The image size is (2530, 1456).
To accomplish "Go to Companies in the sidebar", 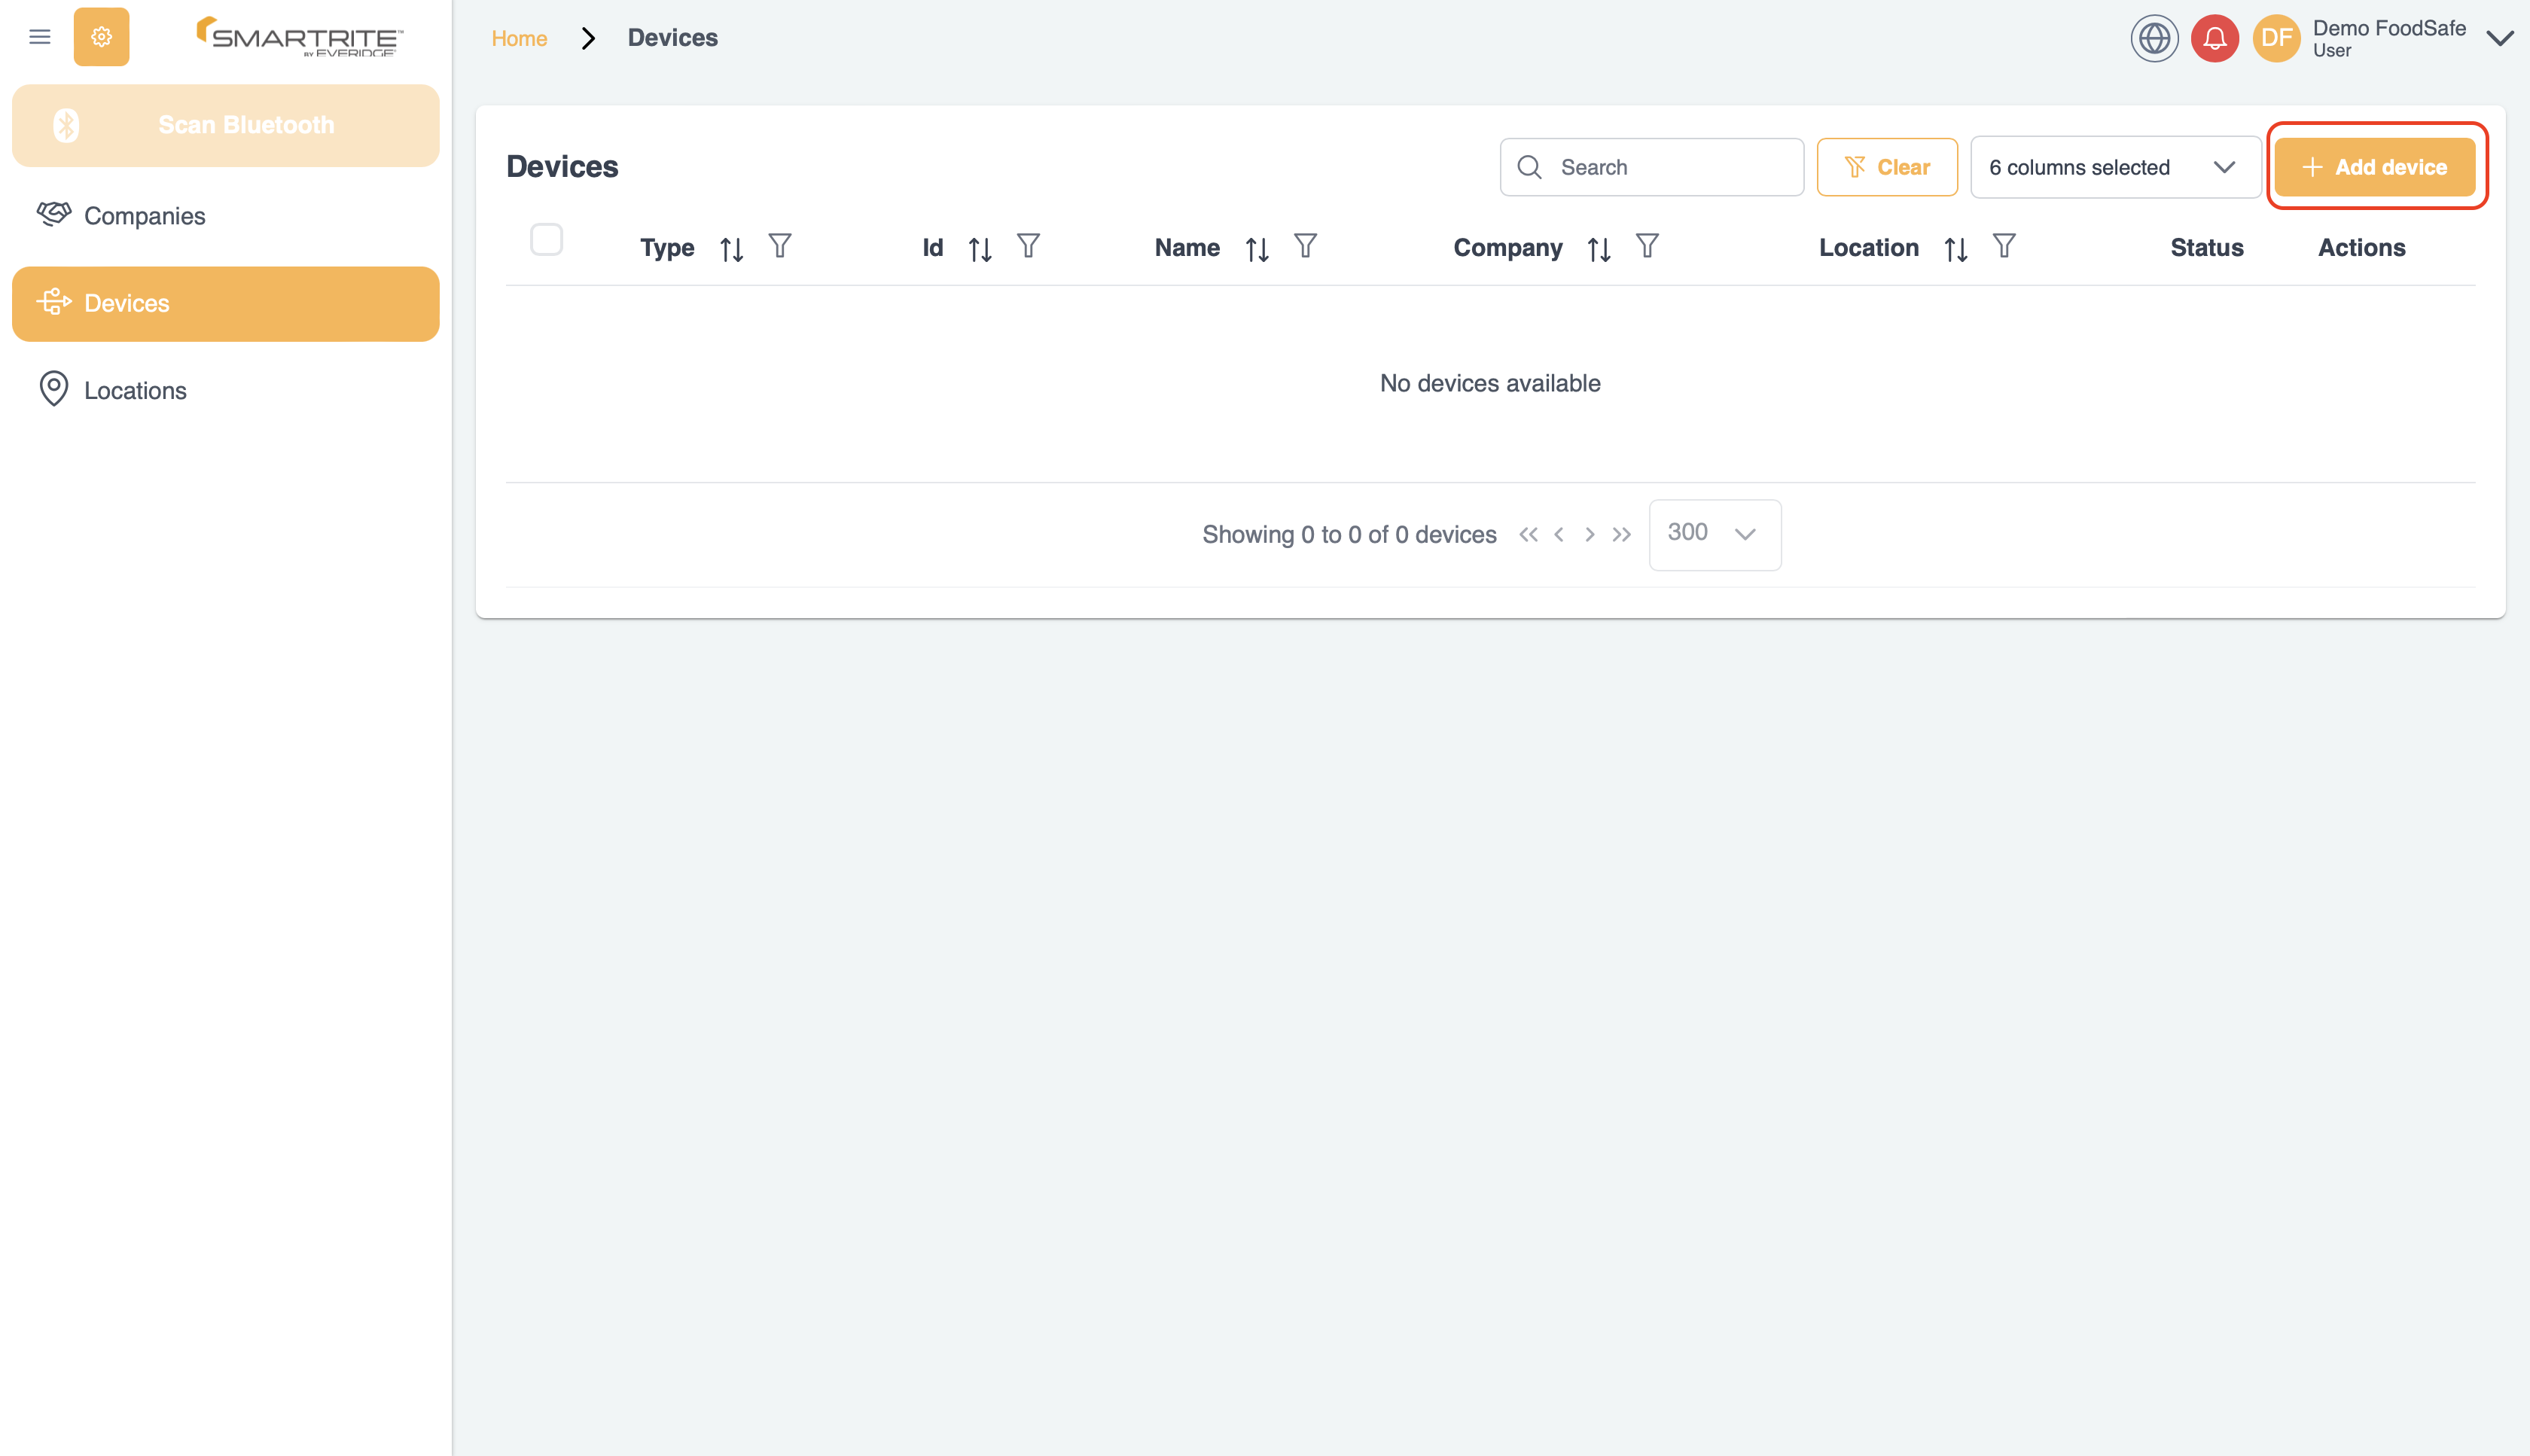I will 144,216.
